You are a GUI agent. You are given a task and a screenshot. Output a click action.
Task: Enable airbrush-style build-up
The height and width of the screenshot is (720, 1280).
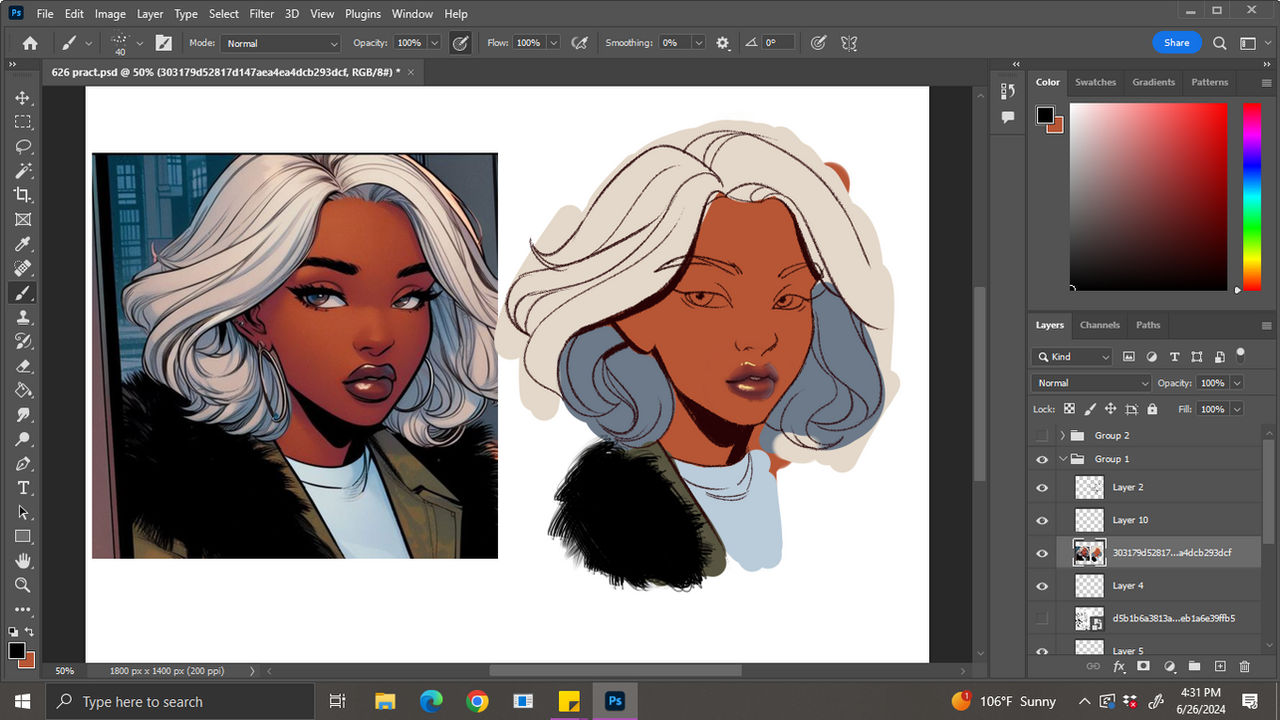[x=578, y=43]
